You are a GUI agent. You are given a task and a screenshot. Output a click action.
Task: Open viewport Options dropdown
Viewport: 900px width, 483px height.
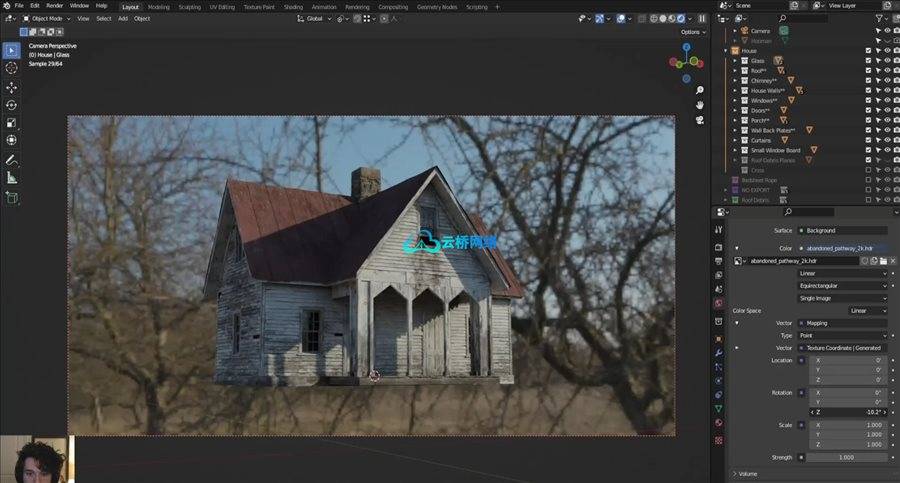693,32
